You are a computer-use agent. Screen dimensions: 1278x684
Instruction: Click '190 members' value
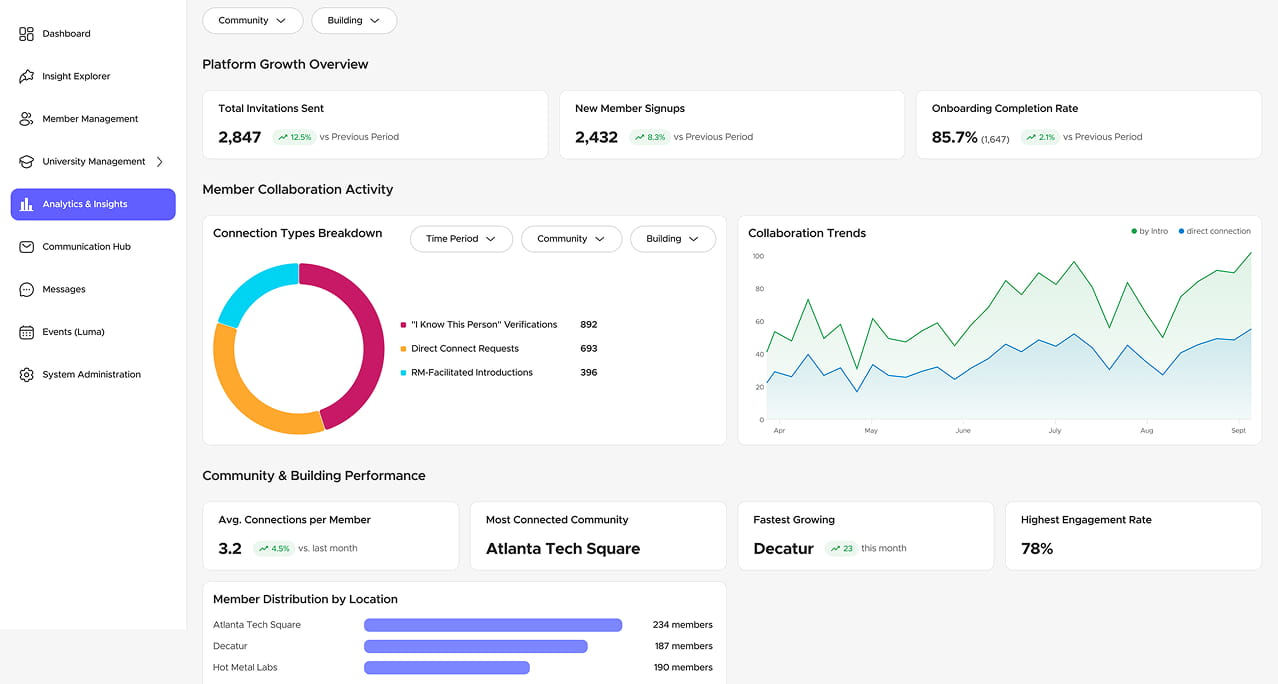point(683,667)
